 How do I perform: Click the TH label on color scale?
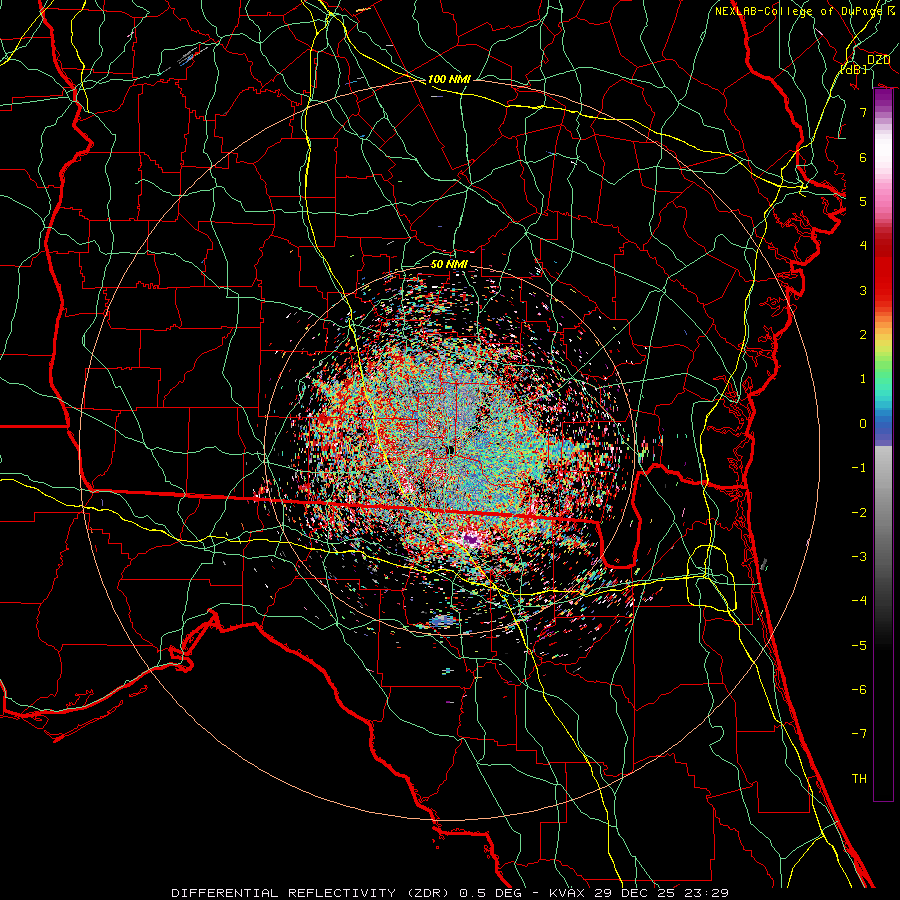[x=859, y=779]
